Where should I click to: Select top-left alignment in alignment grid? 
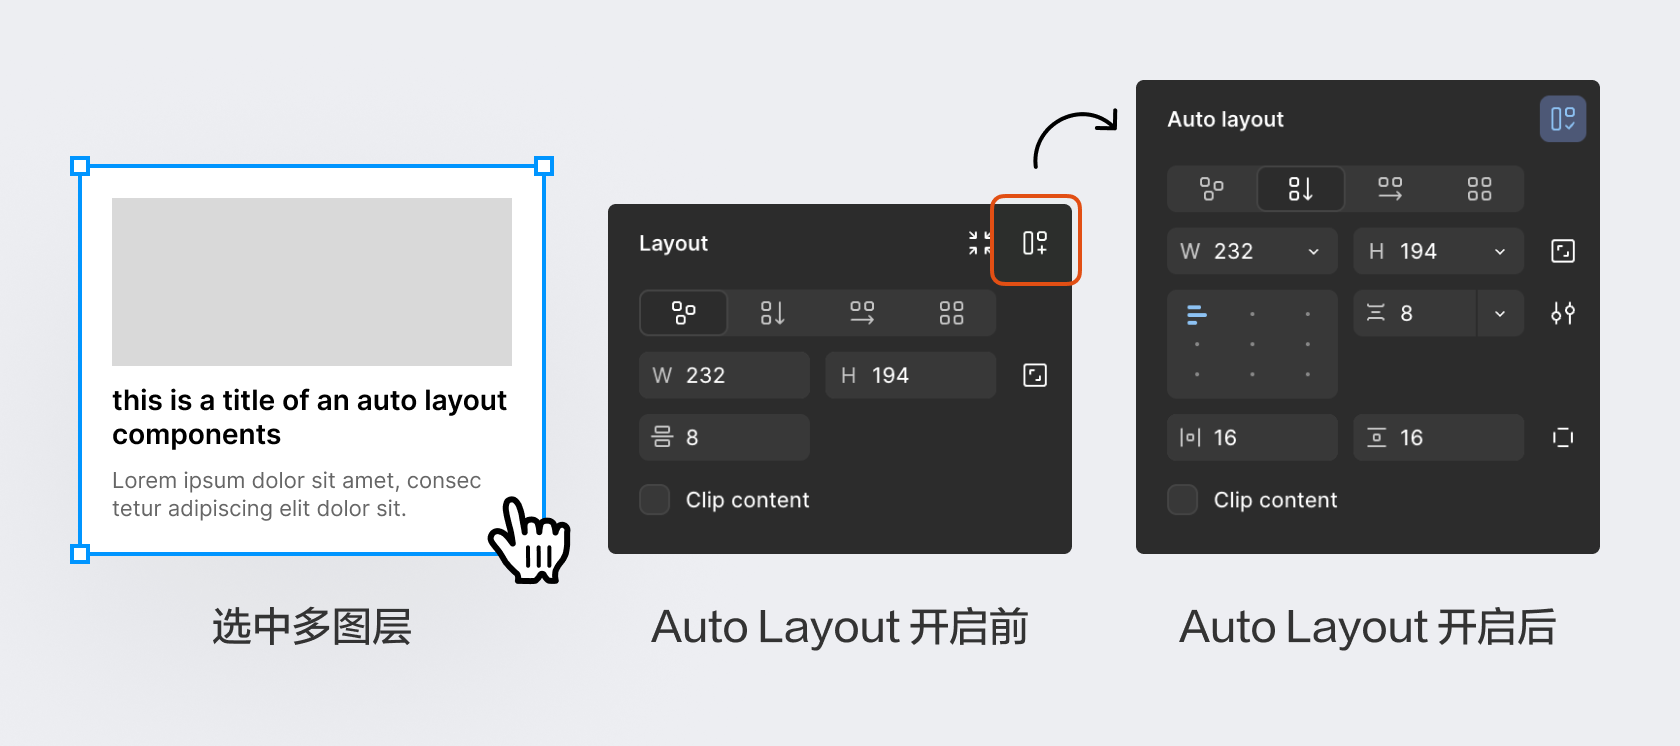point(1197,315)
